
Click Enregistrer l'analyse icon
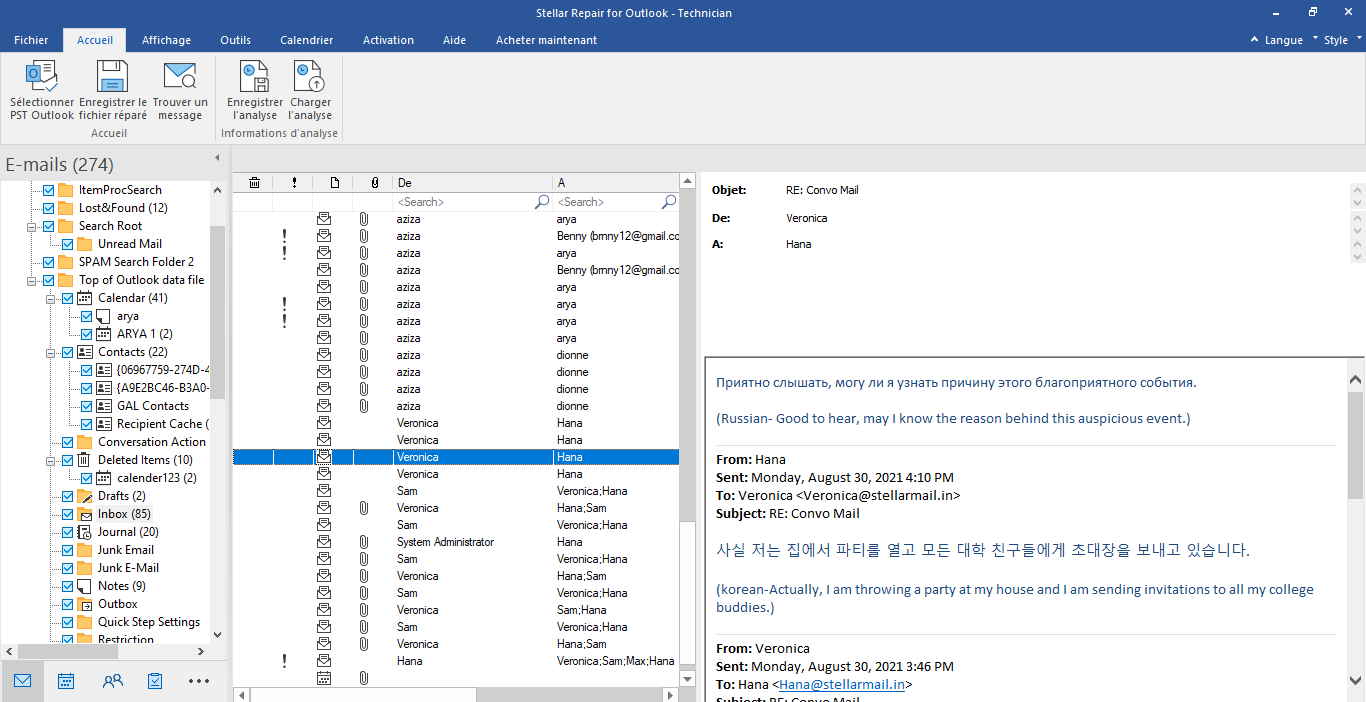point(254,77)
